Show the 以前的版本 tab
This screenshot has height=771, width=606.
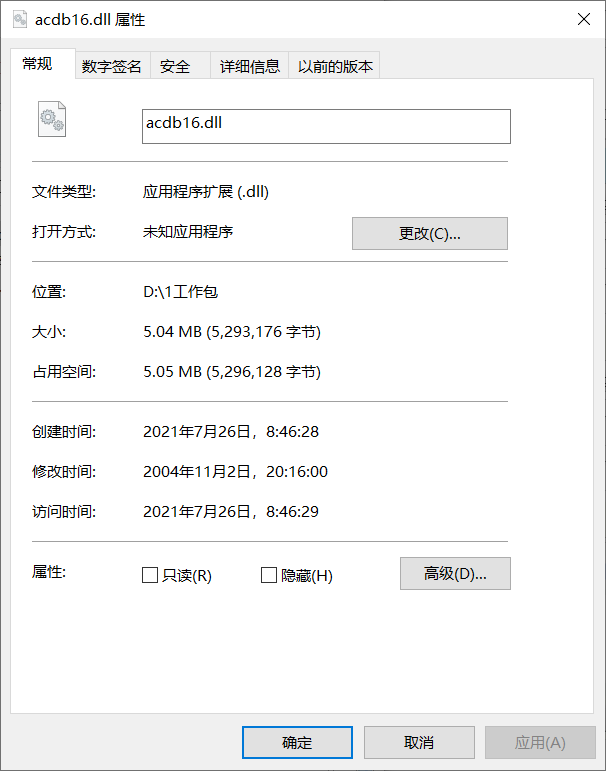335,66
